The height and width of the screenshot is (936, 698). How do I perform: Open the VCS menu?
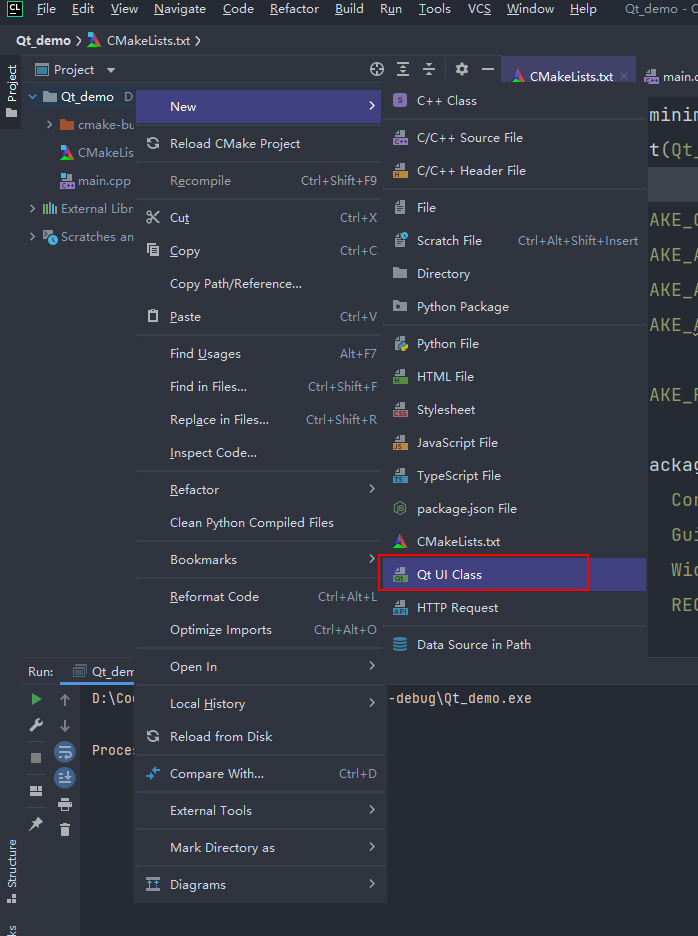tap(479, 9)
